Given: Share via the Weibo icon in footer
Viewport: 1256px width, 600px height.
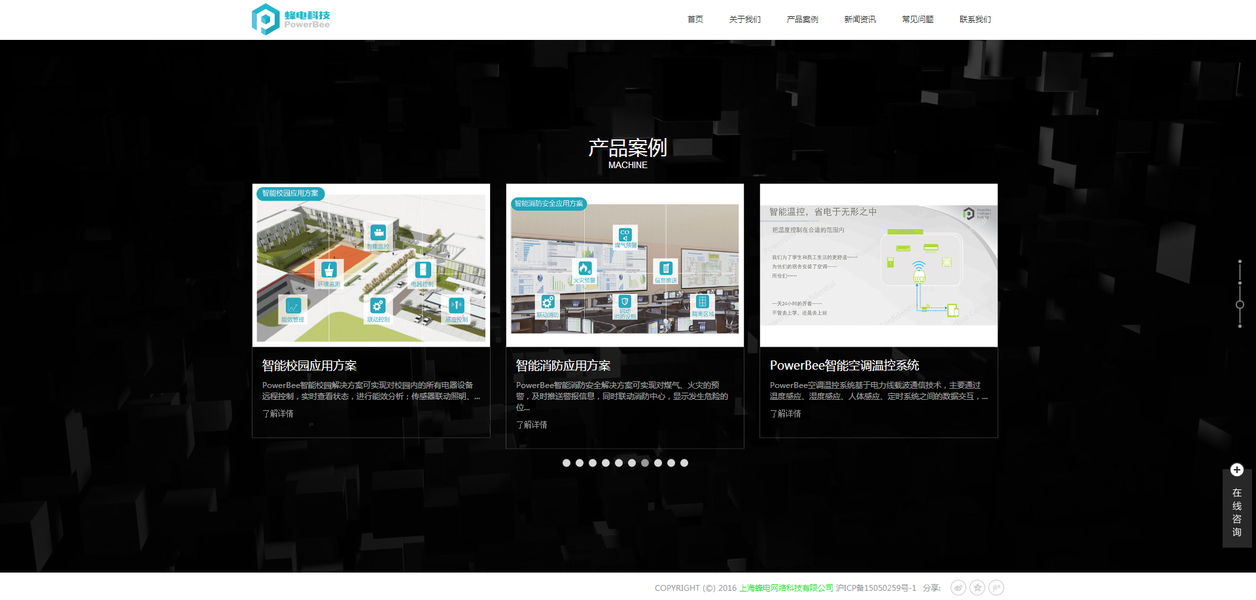Looking at the screenshot, I should 958,588.
